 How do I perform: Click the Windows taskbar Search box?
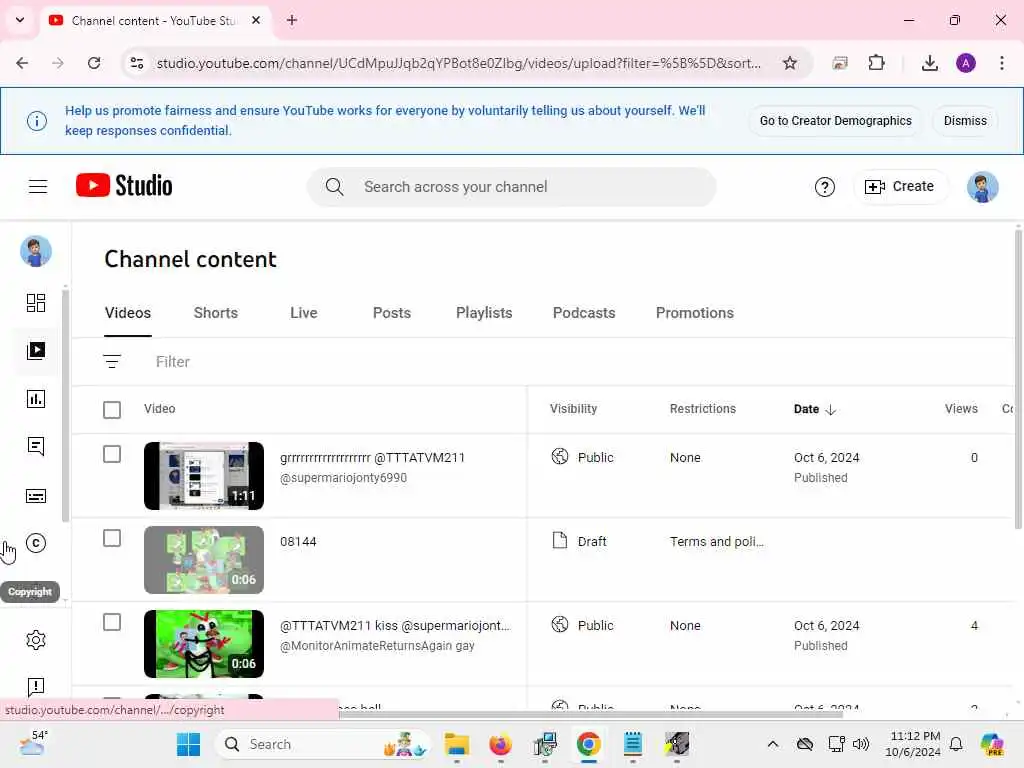click(x=323, y=744)
